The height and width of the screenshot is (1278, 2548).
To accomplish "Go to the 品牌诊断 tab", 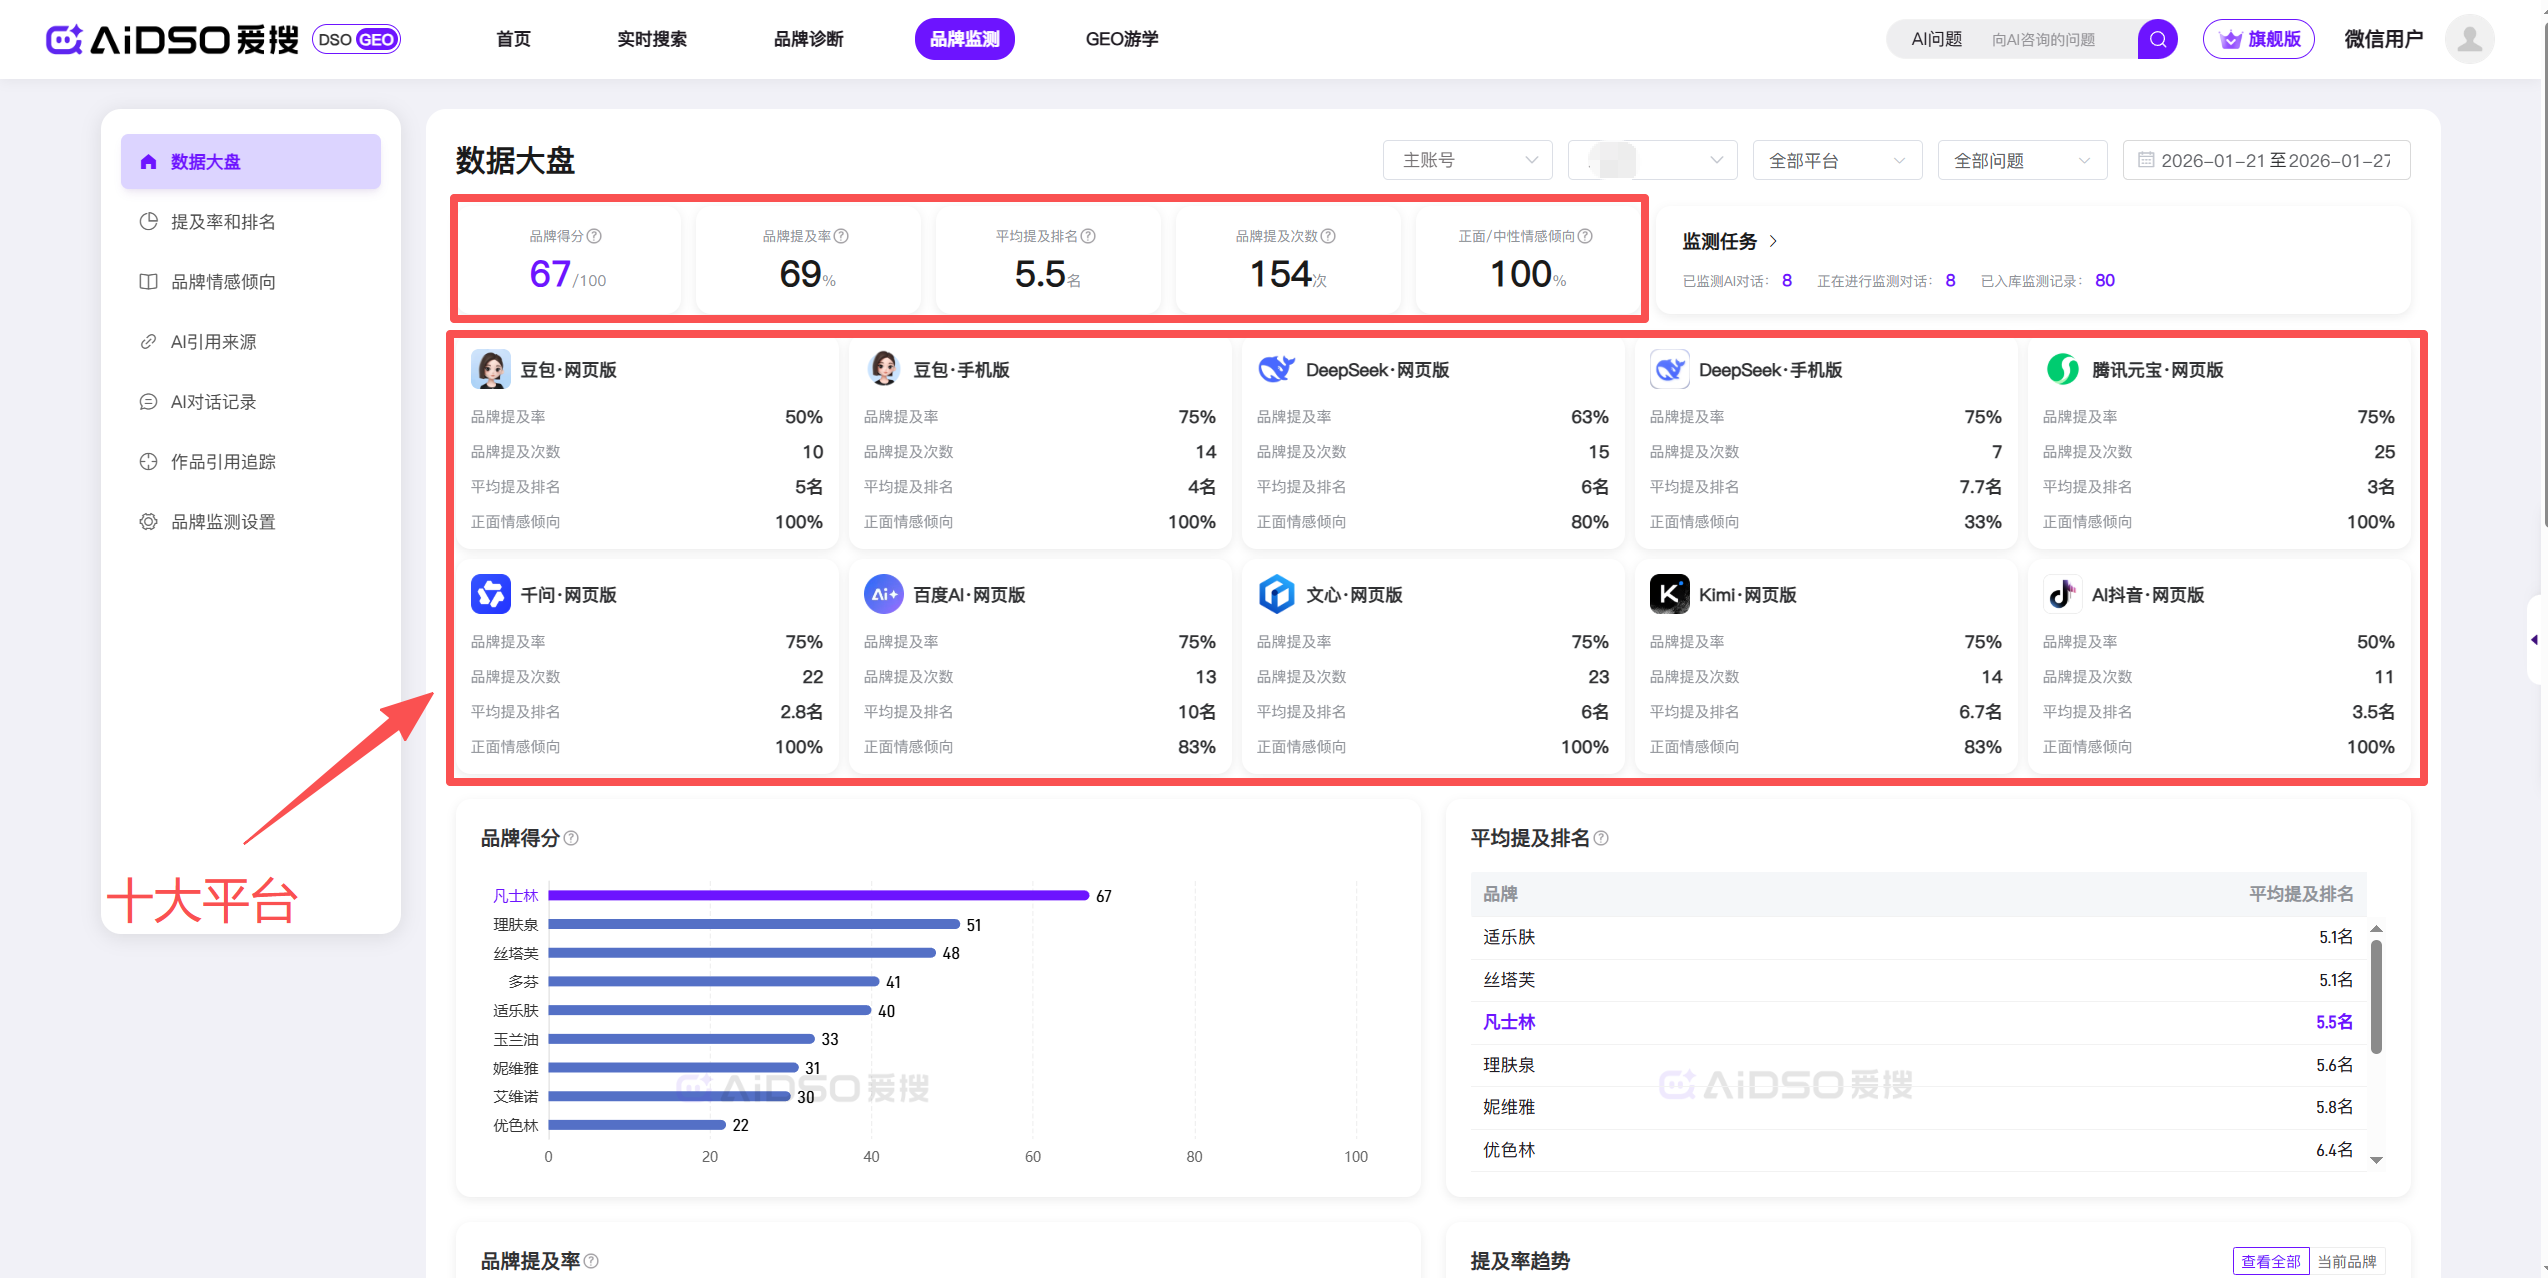I will [x=808, y=39].
